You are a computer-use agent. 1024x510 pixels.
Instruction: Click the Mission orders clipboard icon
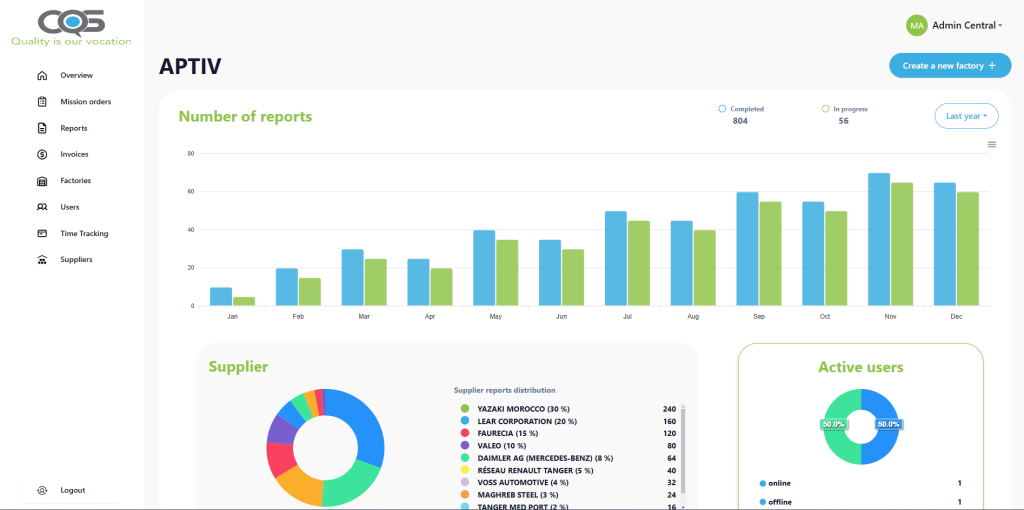coord(42,102)
